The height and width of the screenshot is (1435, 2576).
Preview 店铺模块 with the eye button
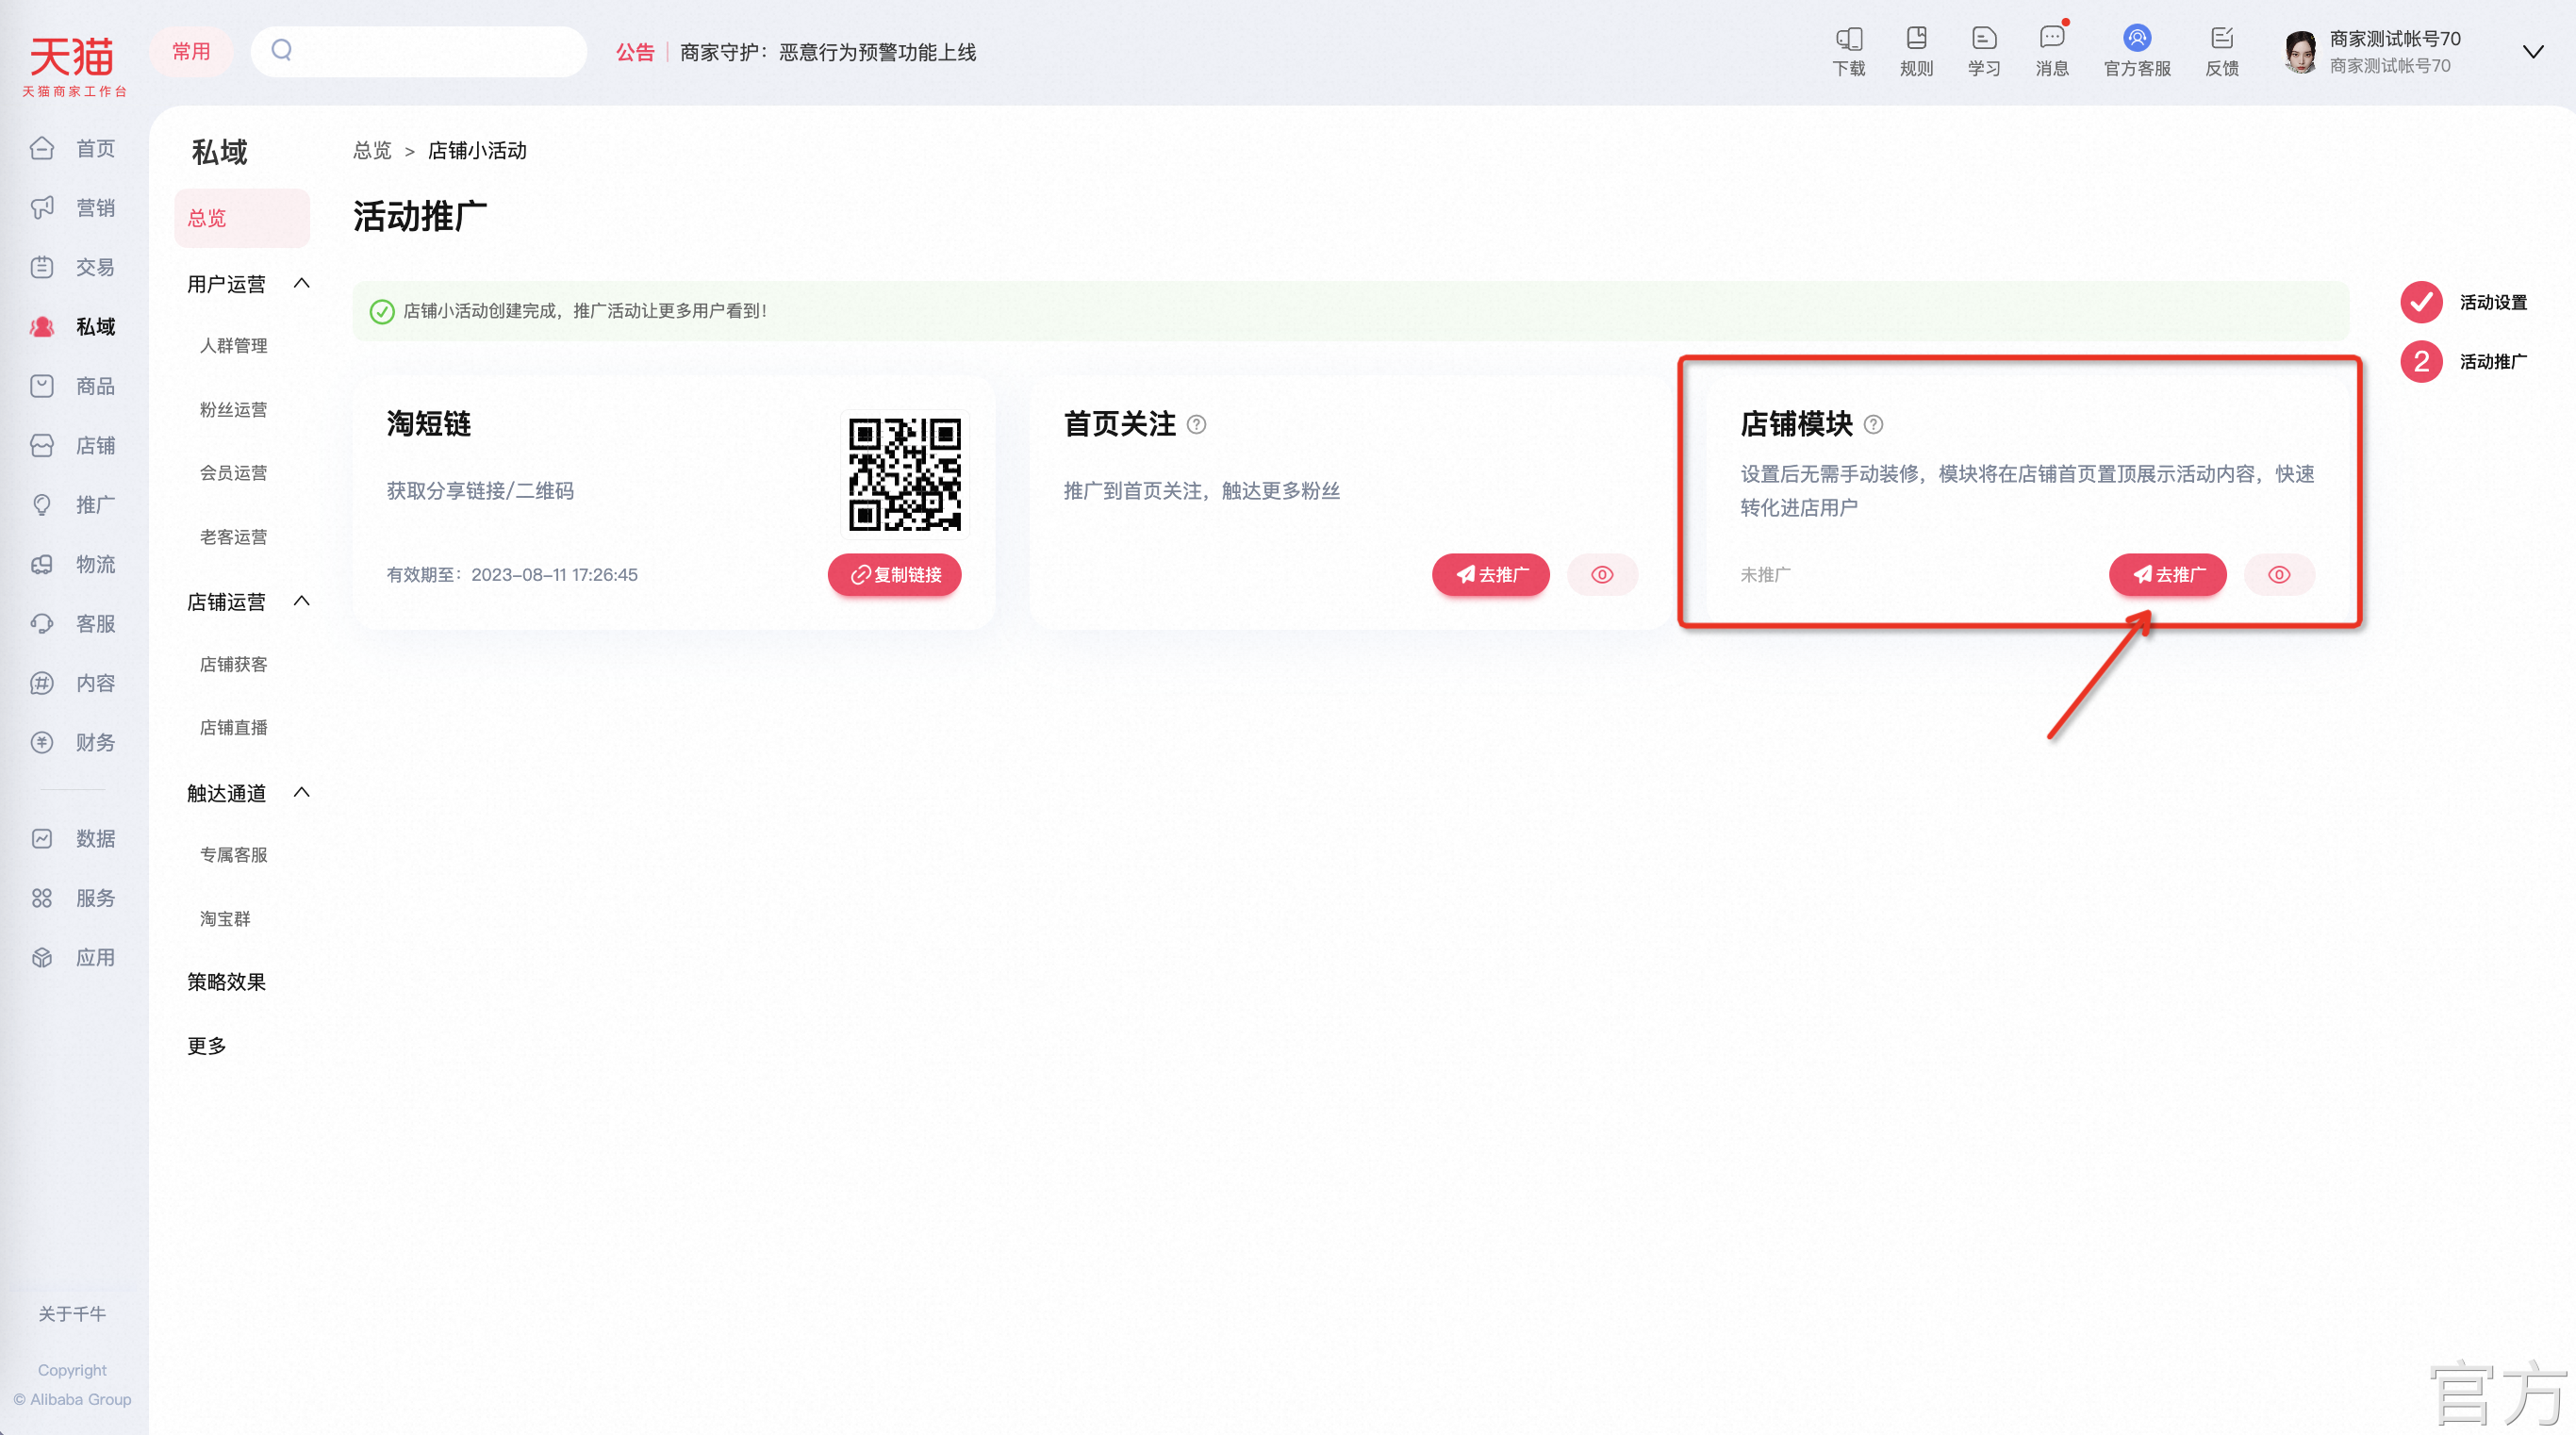[2279, 574]
